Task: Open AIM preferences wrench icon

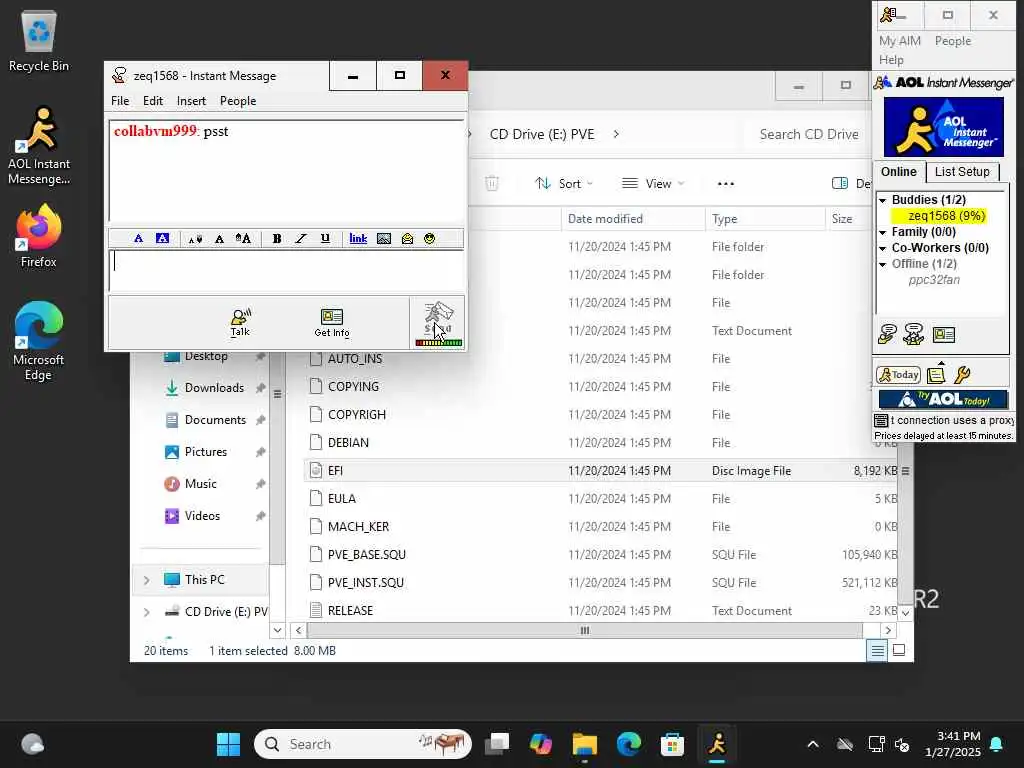Action: click(x=962, y=375)
